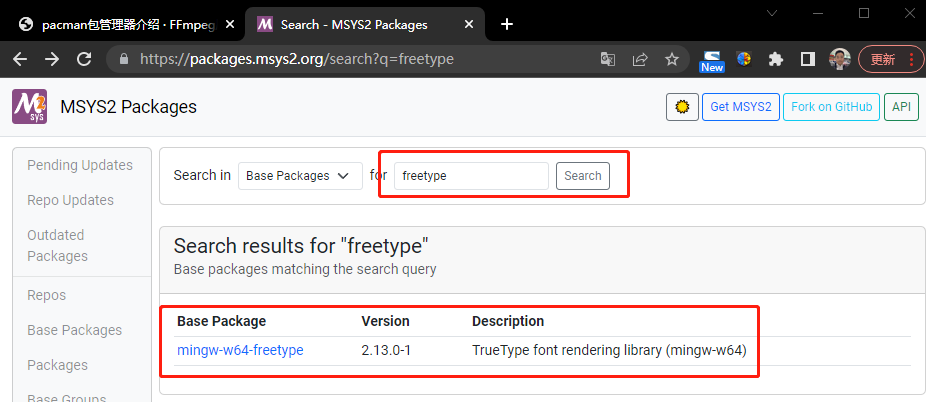Image resolution: width=926 pixels, height=402 pixels.
Task: Switch to the pacman包管理器介绍 tab
Action: click(118, 24)
